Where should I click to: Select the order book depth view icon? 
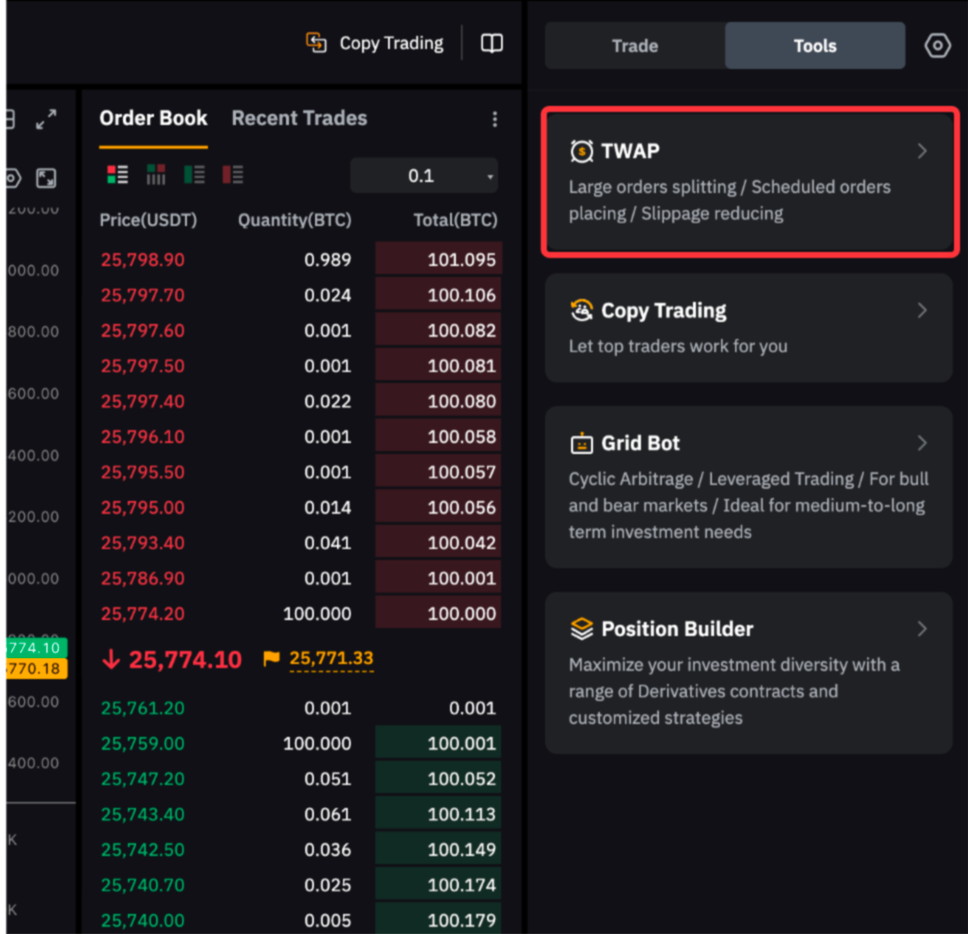pyautogui.click(x=156, y=175)
